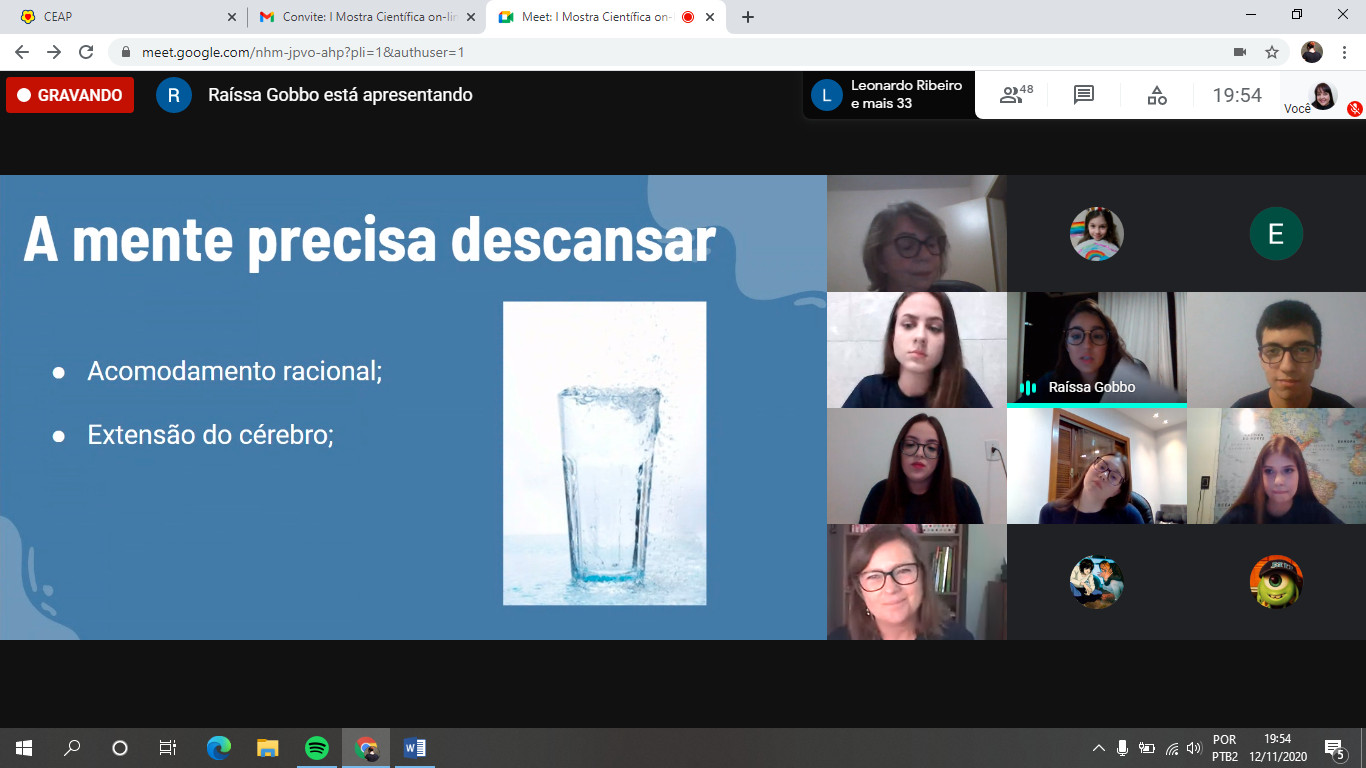The image size is (1366, 768).
Task: Reload the Google Meet page
Action: (x=86, y=52)
